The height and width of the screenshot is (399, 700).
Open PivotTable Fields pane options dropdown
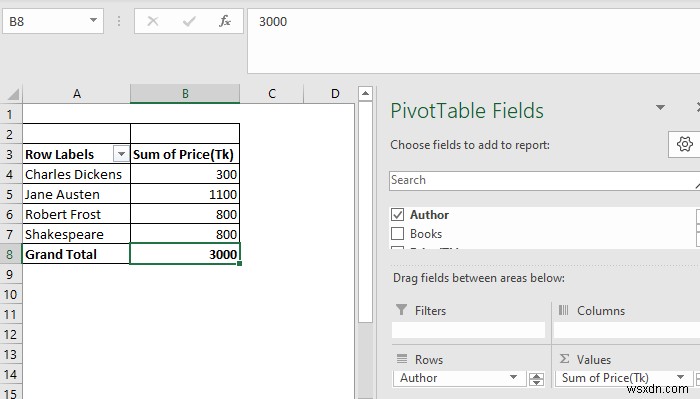[x=660, y=108]
